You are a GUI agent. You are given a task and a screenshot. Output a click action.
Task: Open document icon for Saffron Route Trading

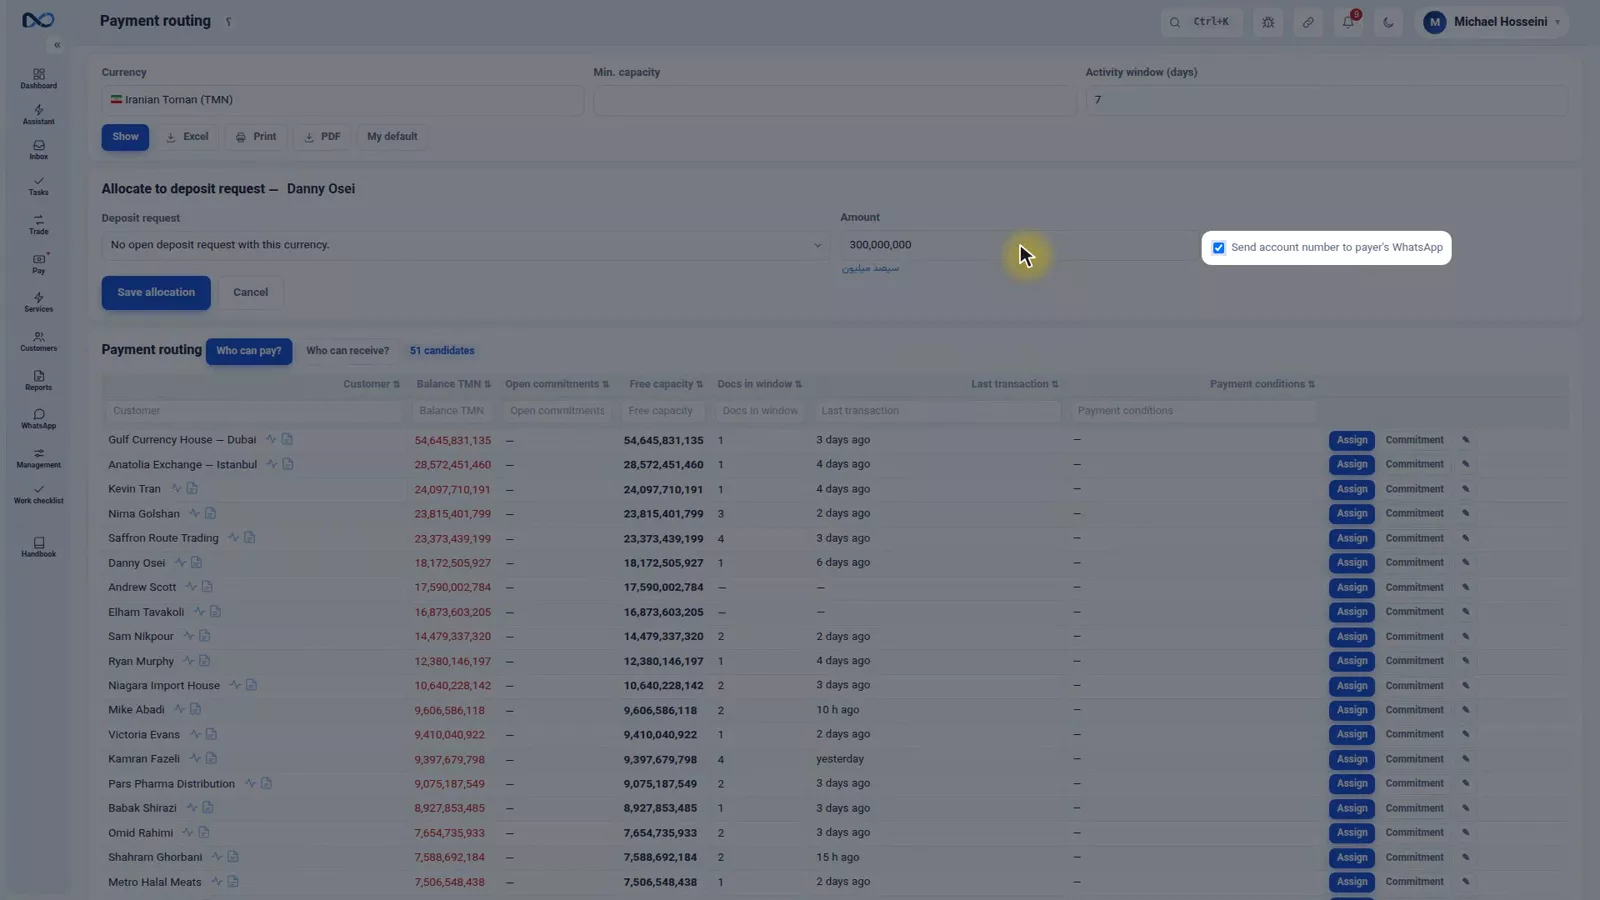click(249, 538)
